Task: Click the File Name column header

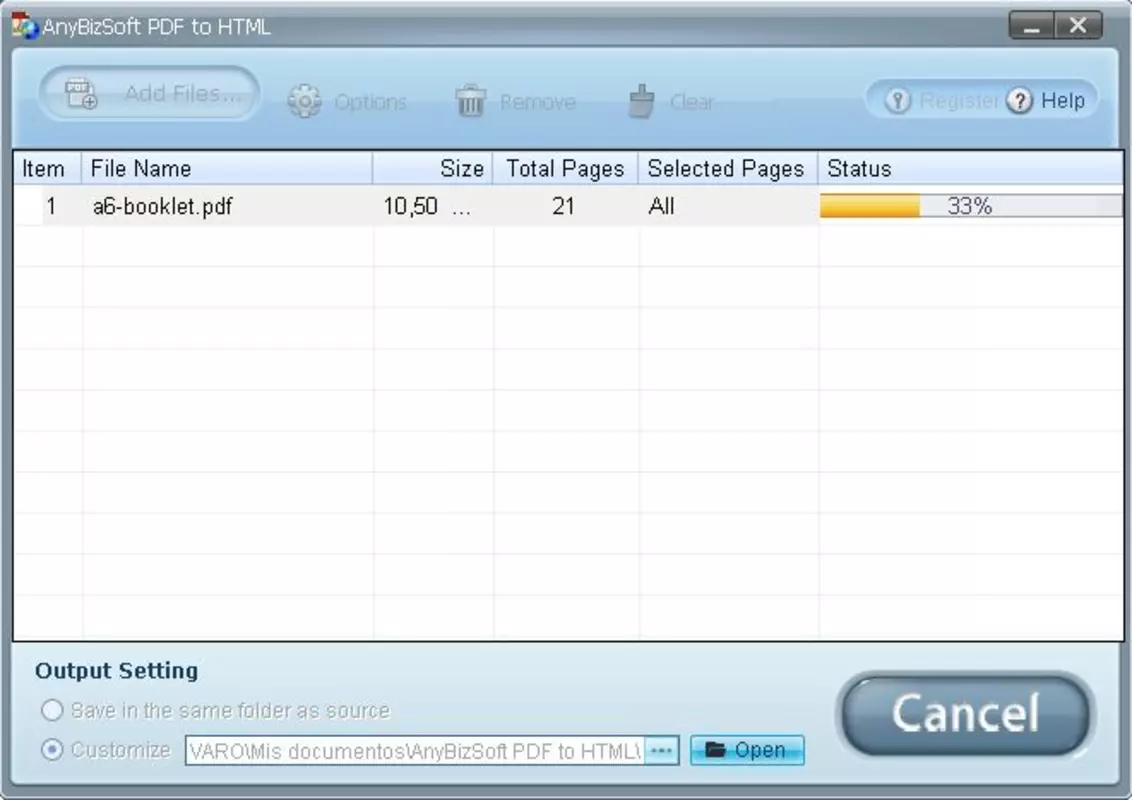Action: click(227, 168)
